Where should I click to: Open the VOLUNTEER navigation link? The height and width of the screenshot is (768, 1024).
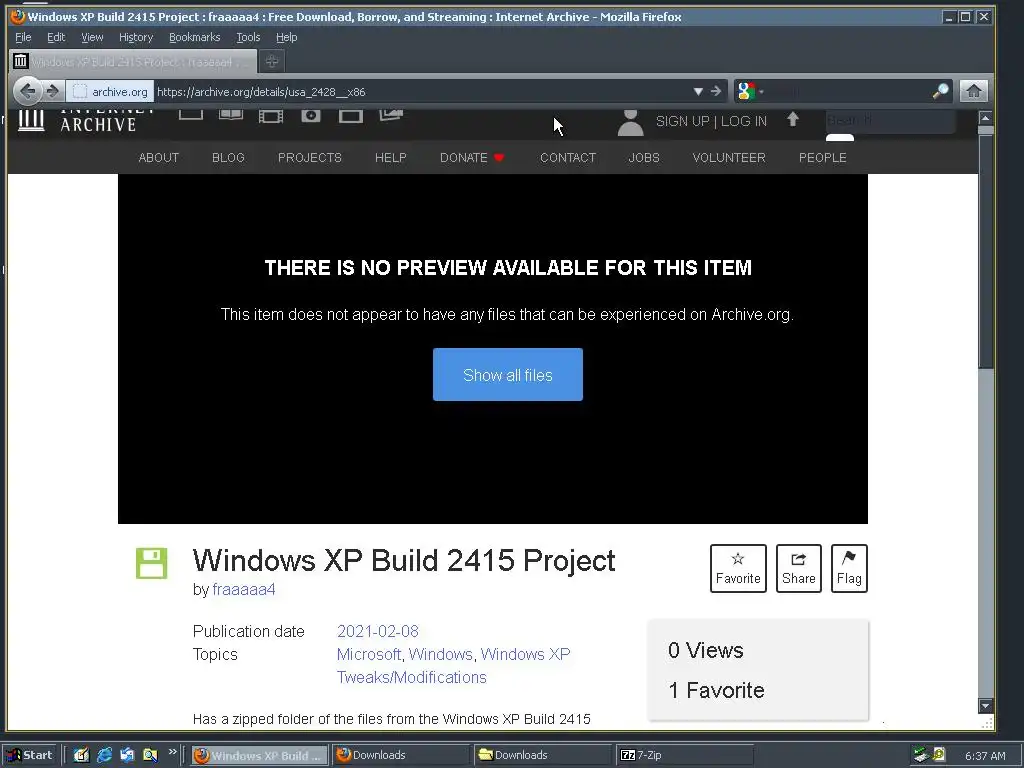click(729, 157)
